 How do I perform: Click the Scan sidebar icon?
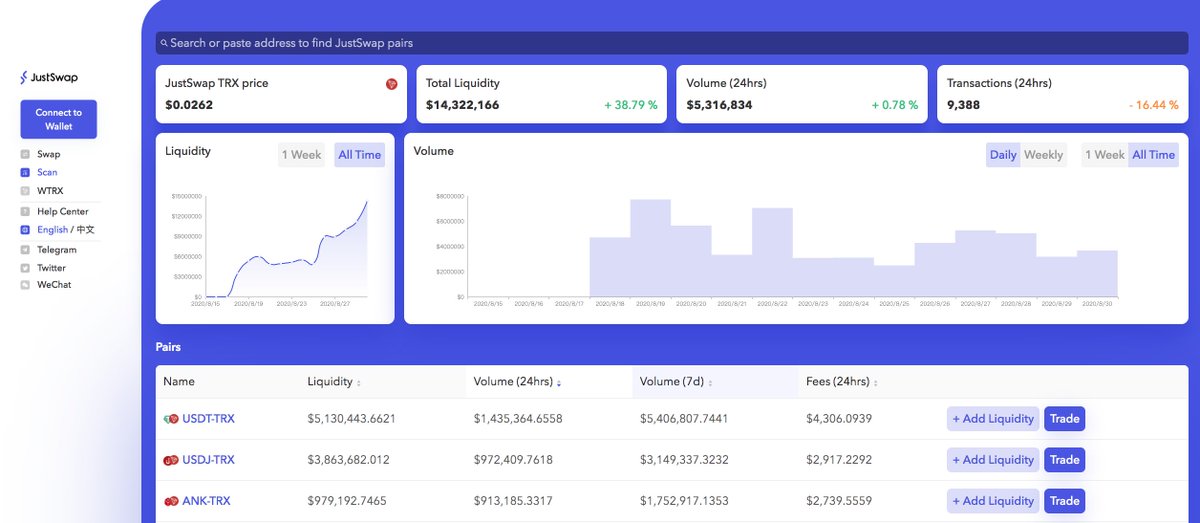pos(25,172)
